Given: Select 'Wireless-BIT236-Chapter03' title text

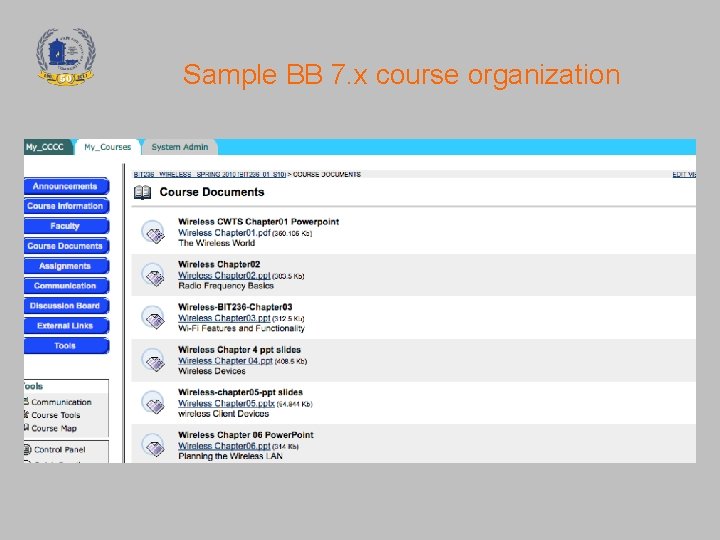Looking at the screenshot, I should tap(235, 307).
